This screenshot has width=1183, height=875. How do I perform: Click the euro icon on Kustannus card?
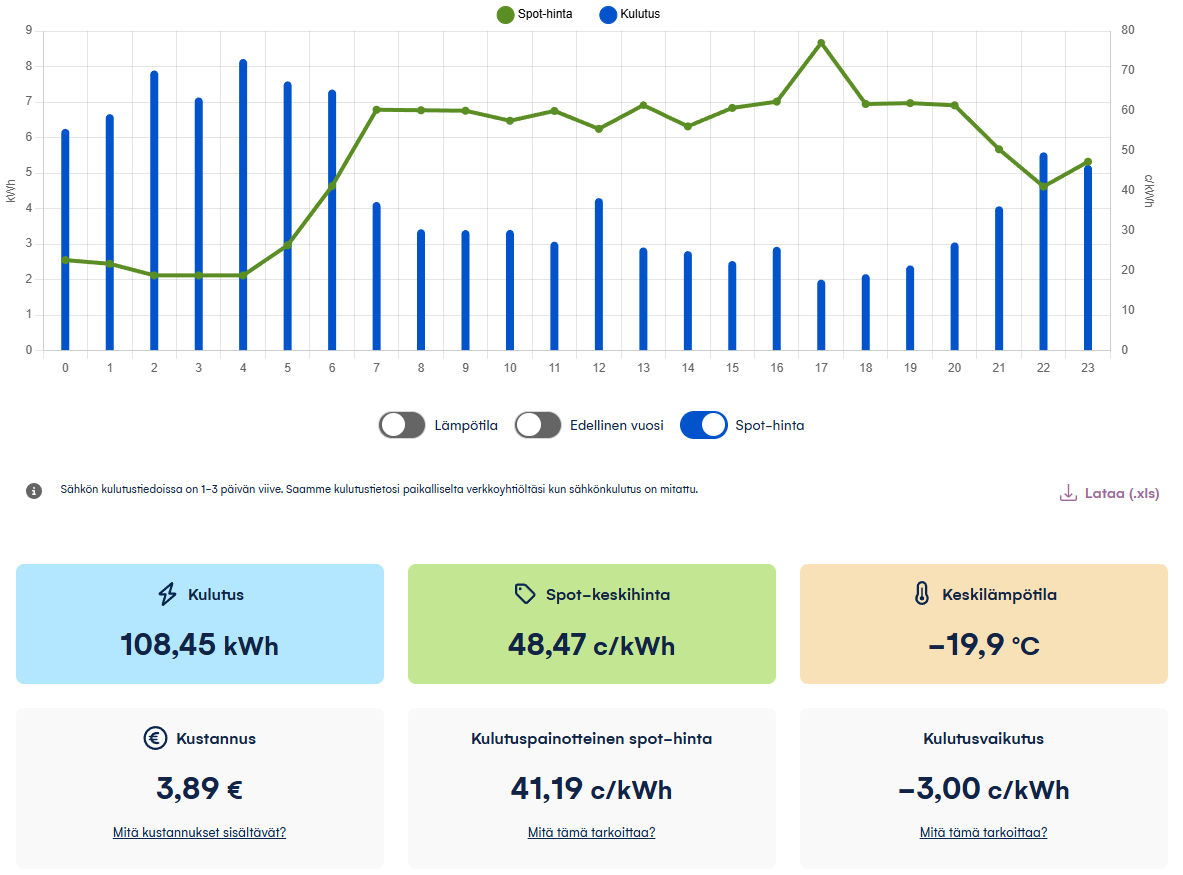155,739
